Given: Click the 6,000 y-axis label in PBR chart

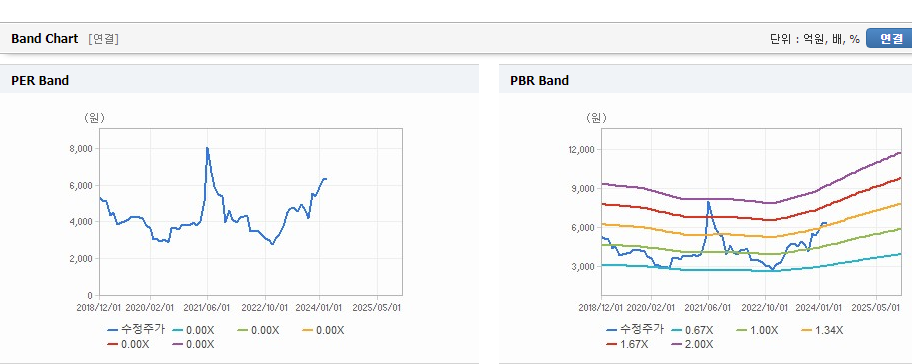Looking at the screenshot, I should point(582,227).
